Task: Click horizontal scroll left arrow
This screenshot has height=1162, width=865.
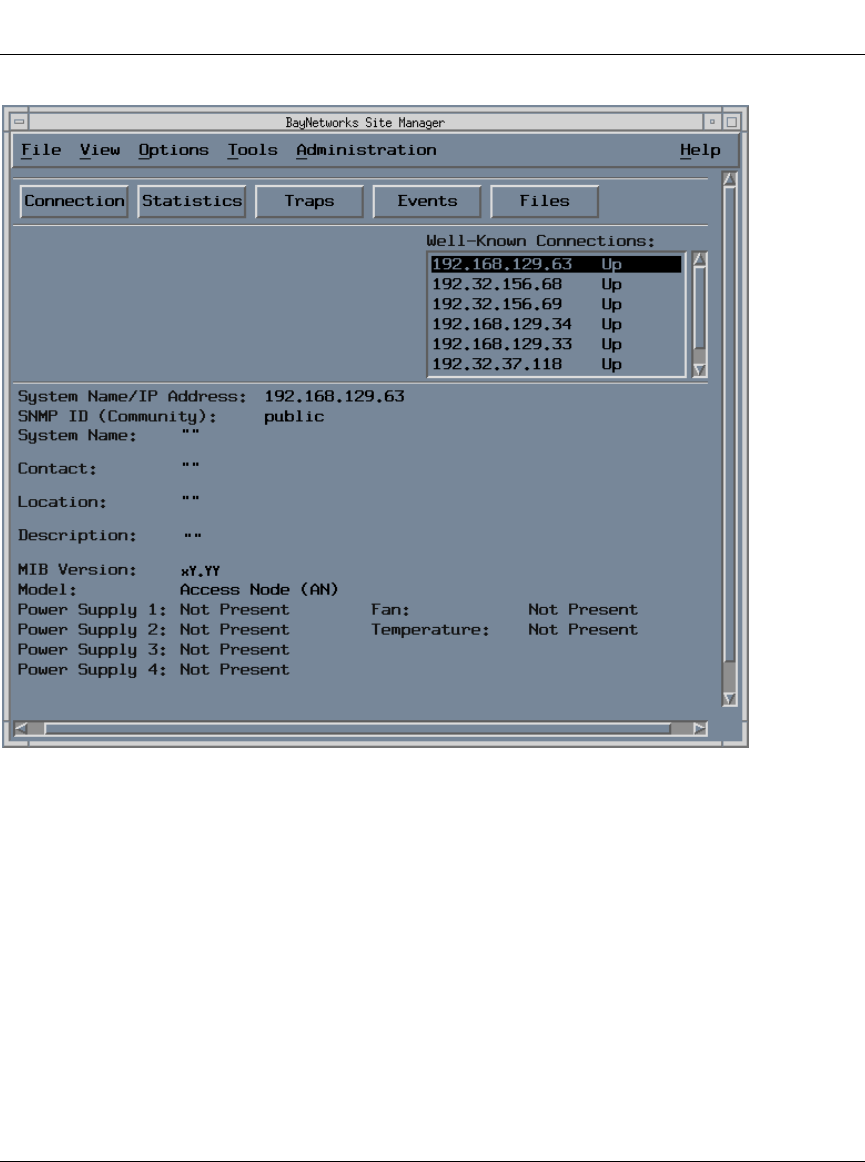Action: click(21, 728)
